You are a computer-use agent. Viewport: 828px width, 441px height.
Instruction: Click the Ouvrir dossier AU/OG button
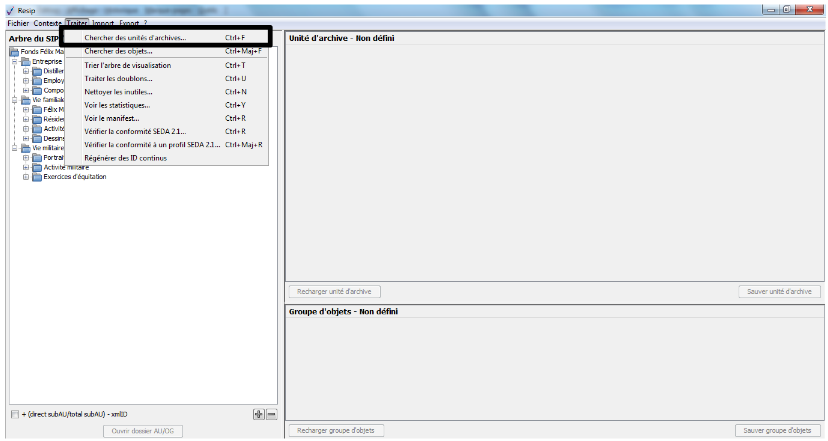pos(143,431)
